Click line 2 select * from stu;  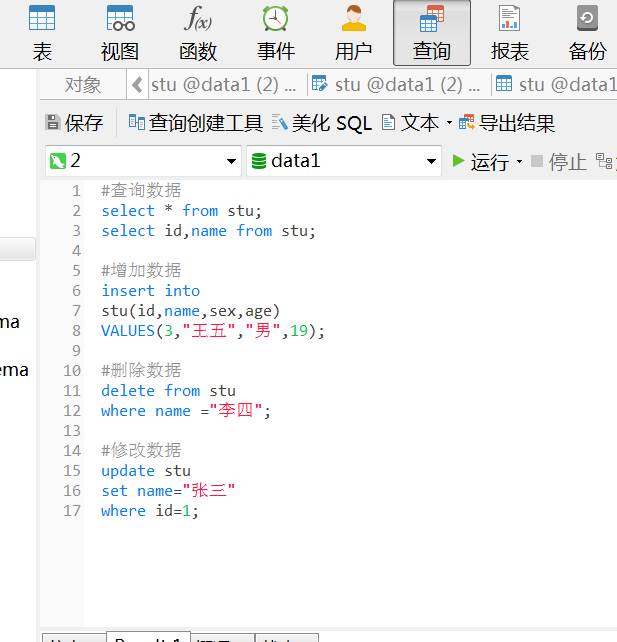pyautogui.click(x=181, y=211)
